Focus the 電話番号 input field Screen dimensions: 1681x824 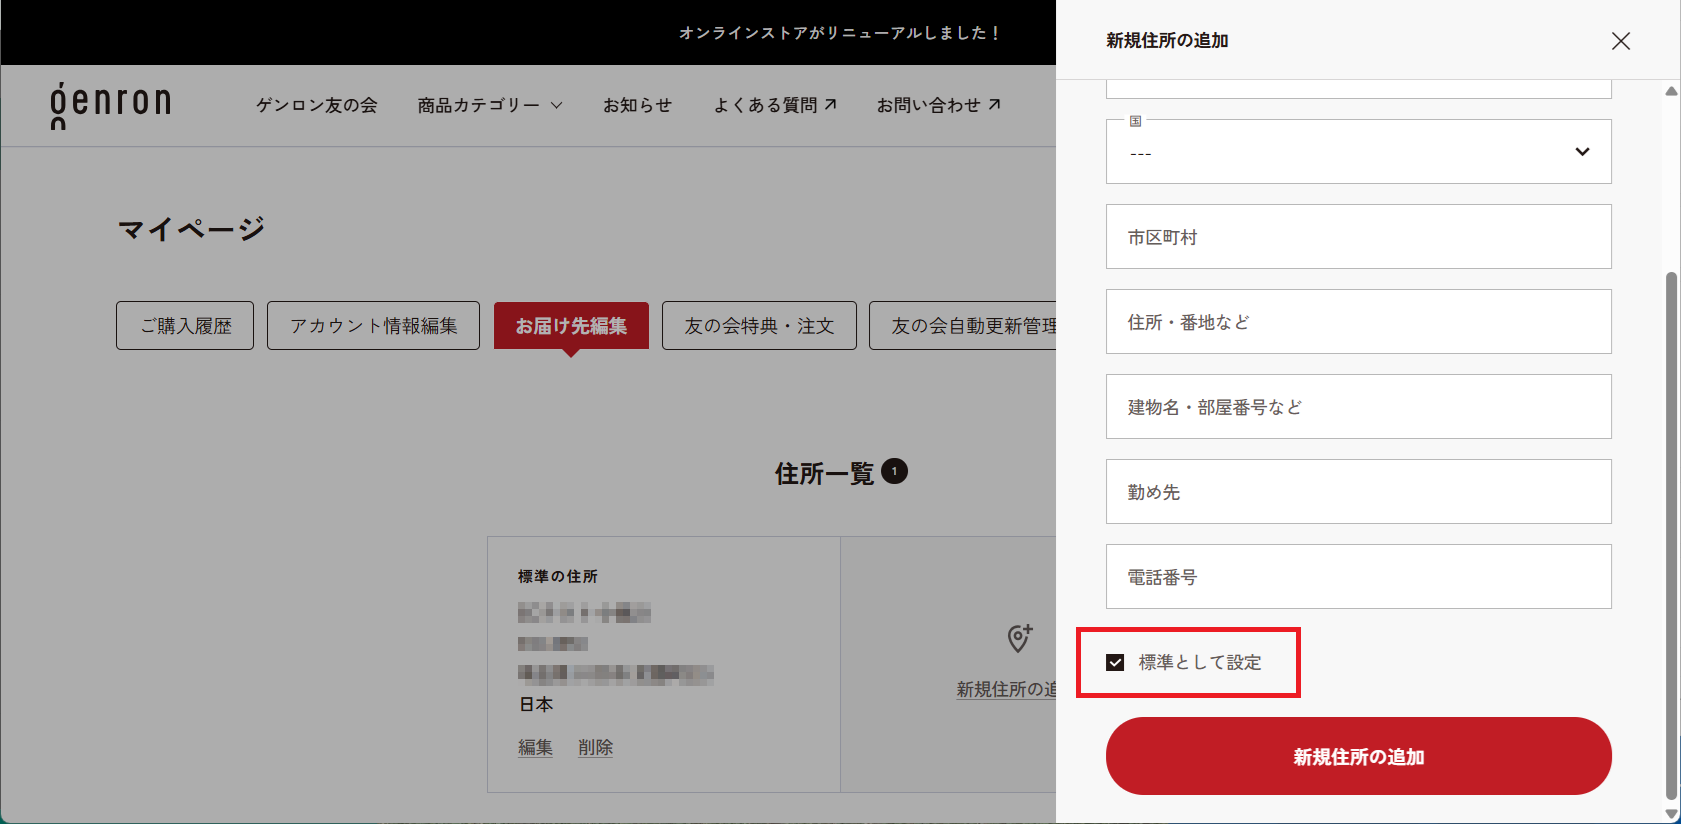click(x=1357, y=577)
